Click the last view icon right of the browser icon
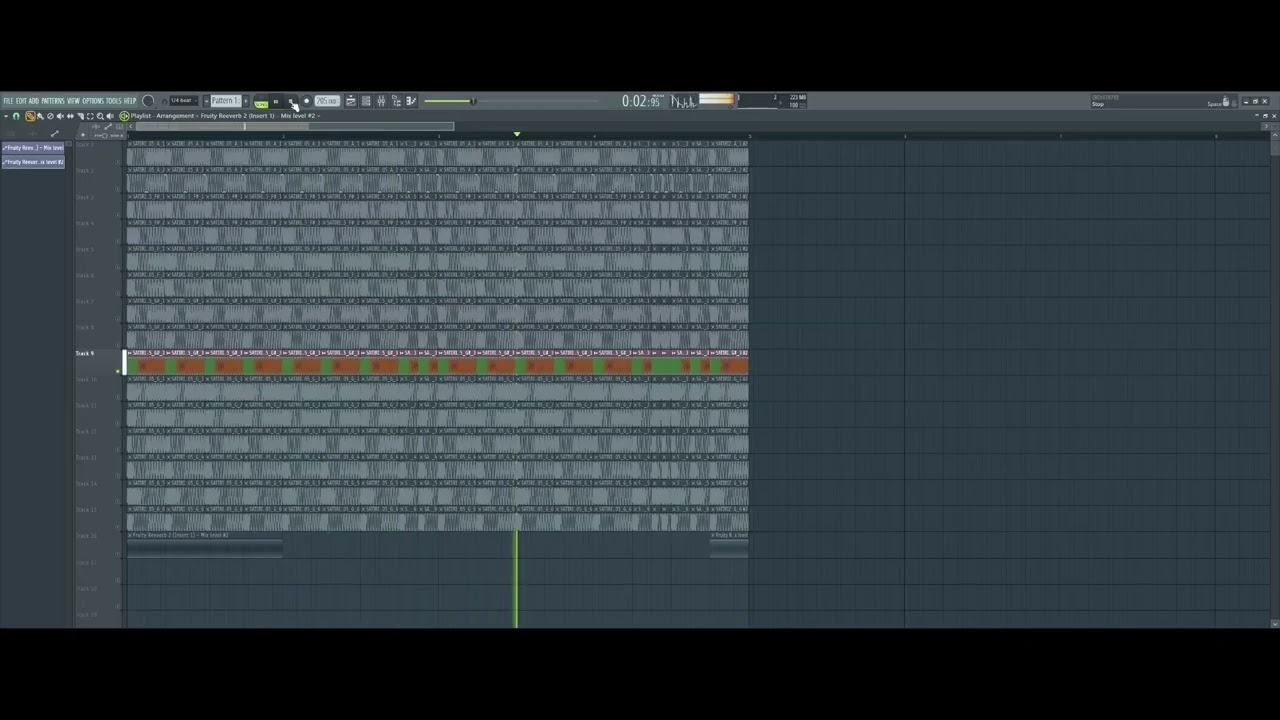Image resolution: width=1280 pixels, height=720 pixels. pyautogui.click(x=411, y=101)
